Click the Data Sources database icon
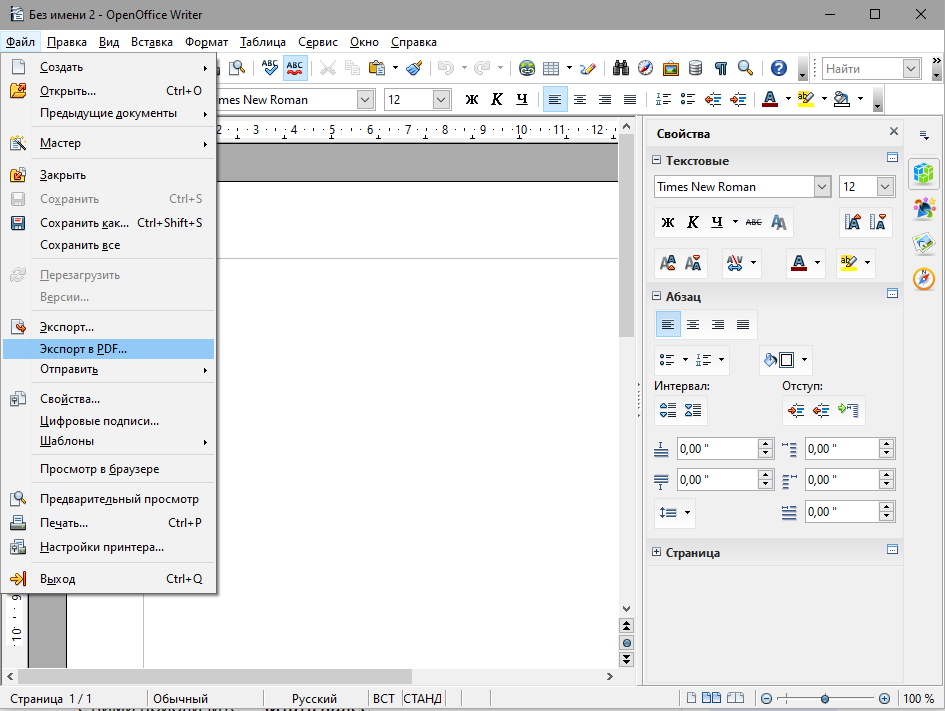945x711 pixels. tap(695, 68)
